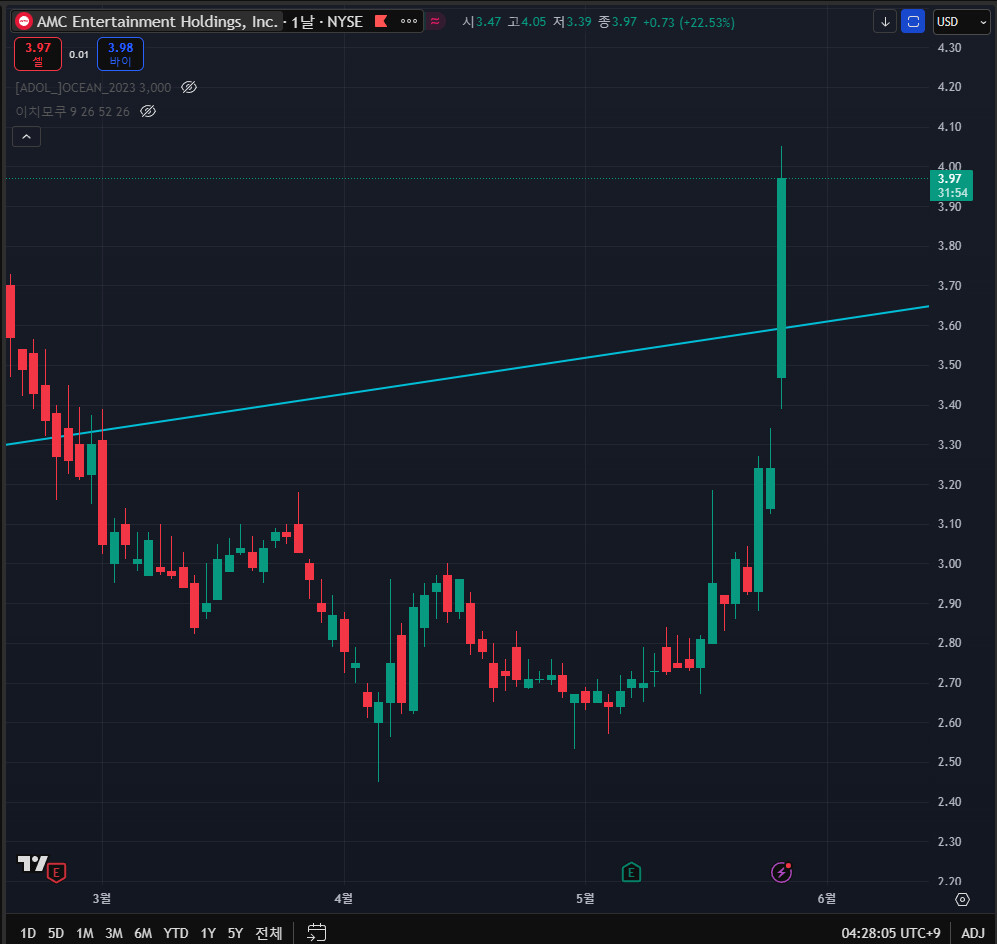The width and height of the screenshot is (997, 944).
Task: Select the 전체 time range
Action: (x=268, y=933)
